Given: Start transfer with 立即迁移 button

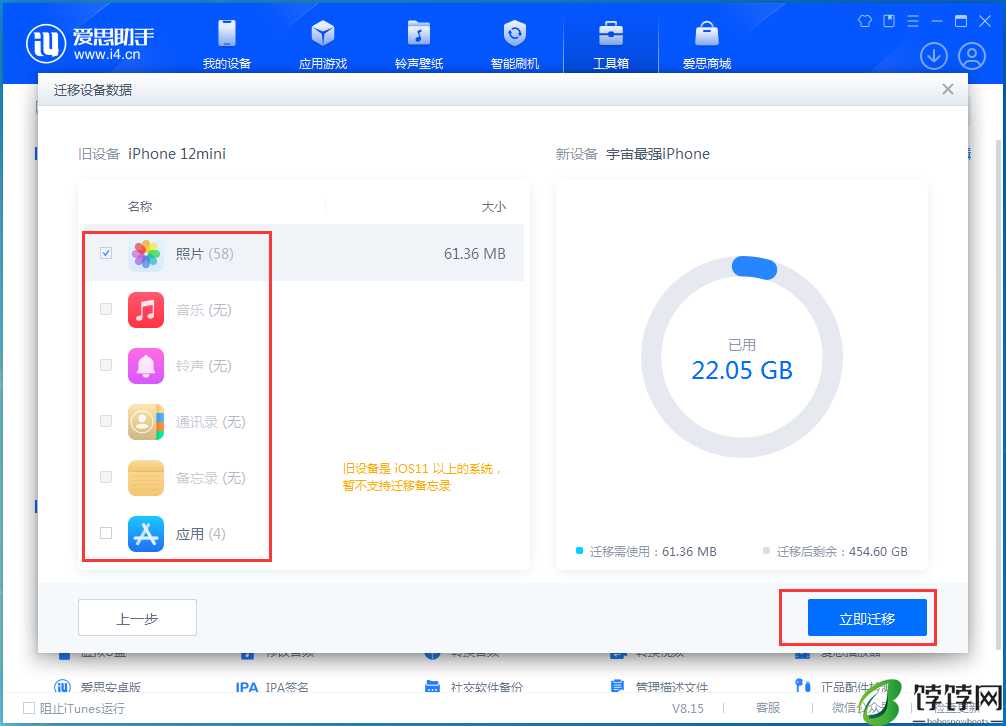Looking at the screenshot, I should coord(867,618).
